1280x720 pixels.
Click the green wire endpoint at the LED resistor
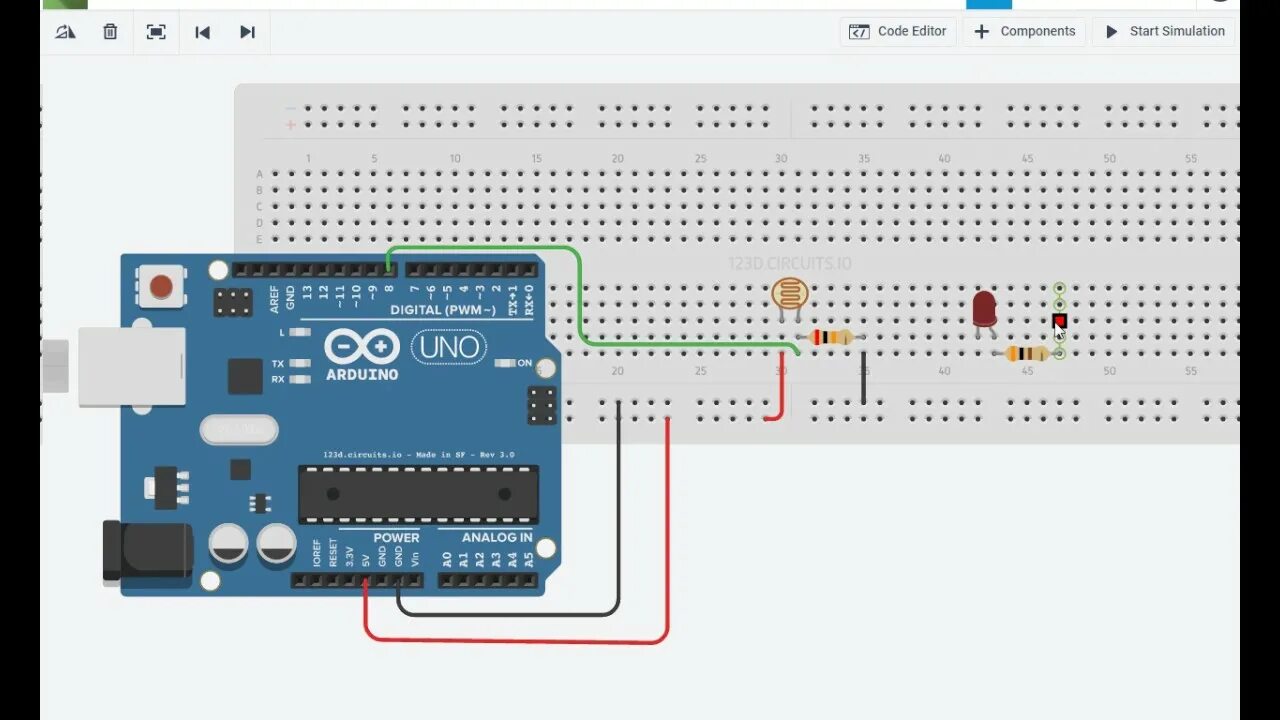tap(1059, 353)
